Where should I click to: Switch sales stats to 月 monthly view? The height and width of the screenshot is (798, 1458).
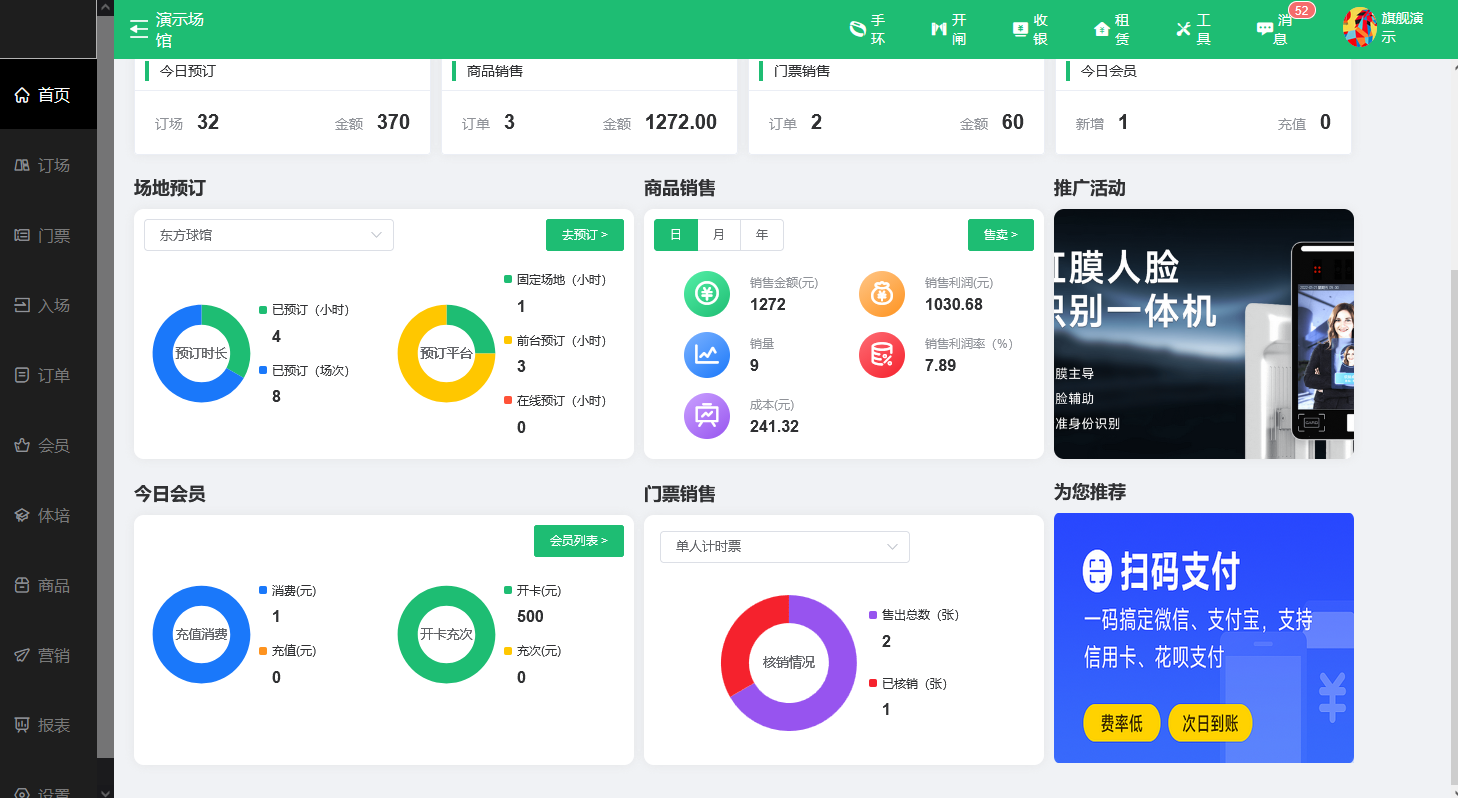click(x=718, y=235)
